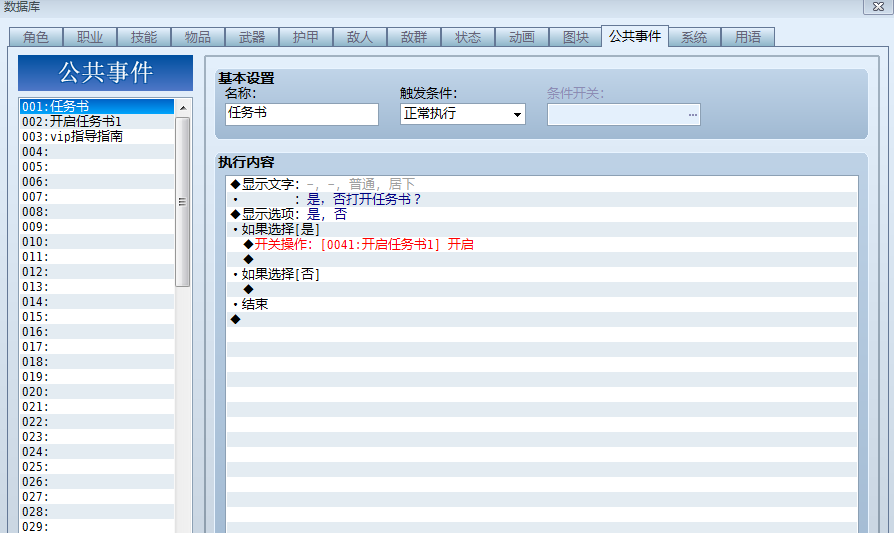894x533 pixels.
Task: Click the 条件开关 ellipsis field
Action: tap(624, 114)
